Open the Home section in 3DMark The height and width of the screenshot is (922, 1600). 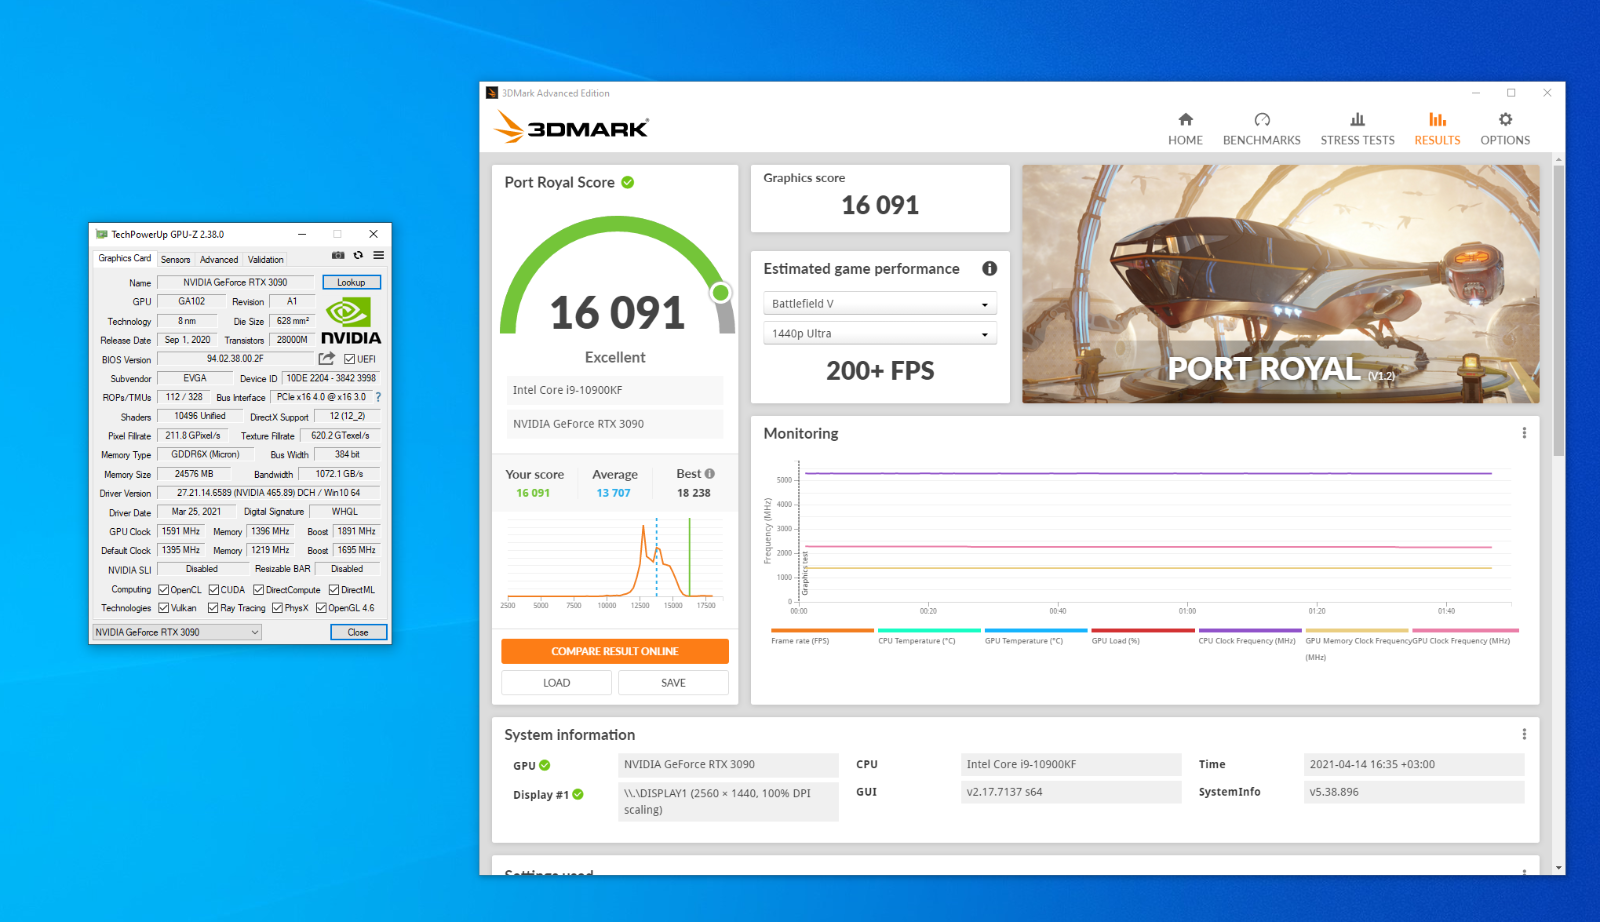[1185, 129]
